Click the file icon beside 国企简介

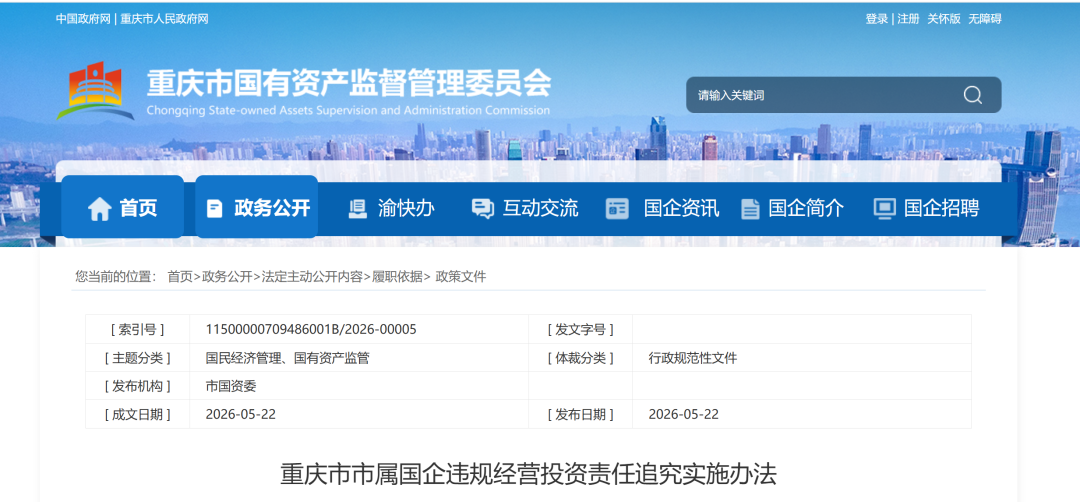pos(750,209)
